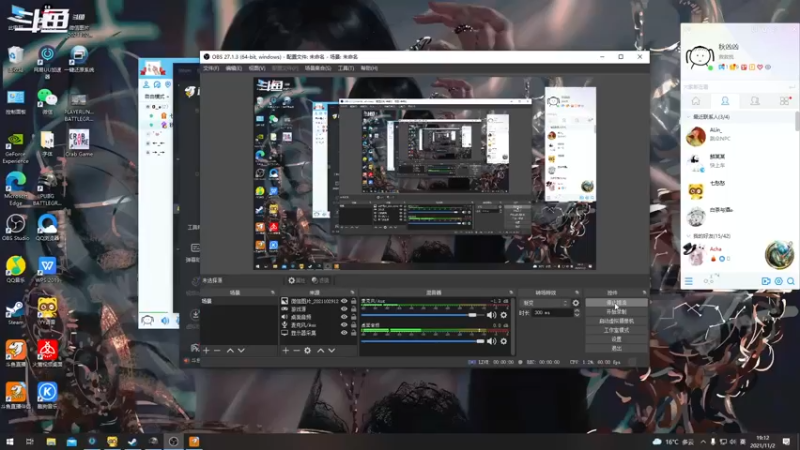Viewport: 800px width, 450px height.
Task: Toggle visibility of the 桌面音频 desktop audio source
Action: pyautogui.click(x=344, y=317)
